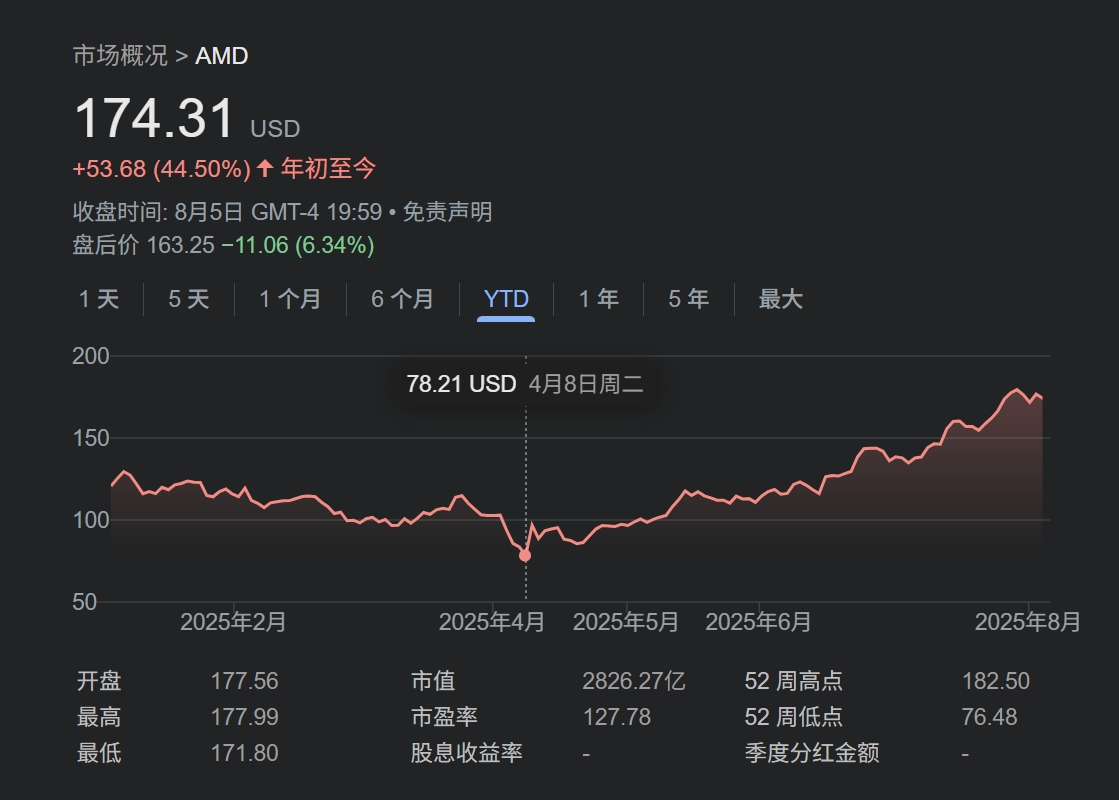Viewport: 1119px width, 800px height.
Task: Open the 市场概况 breadcrumb link
Action: click(120, 55)
